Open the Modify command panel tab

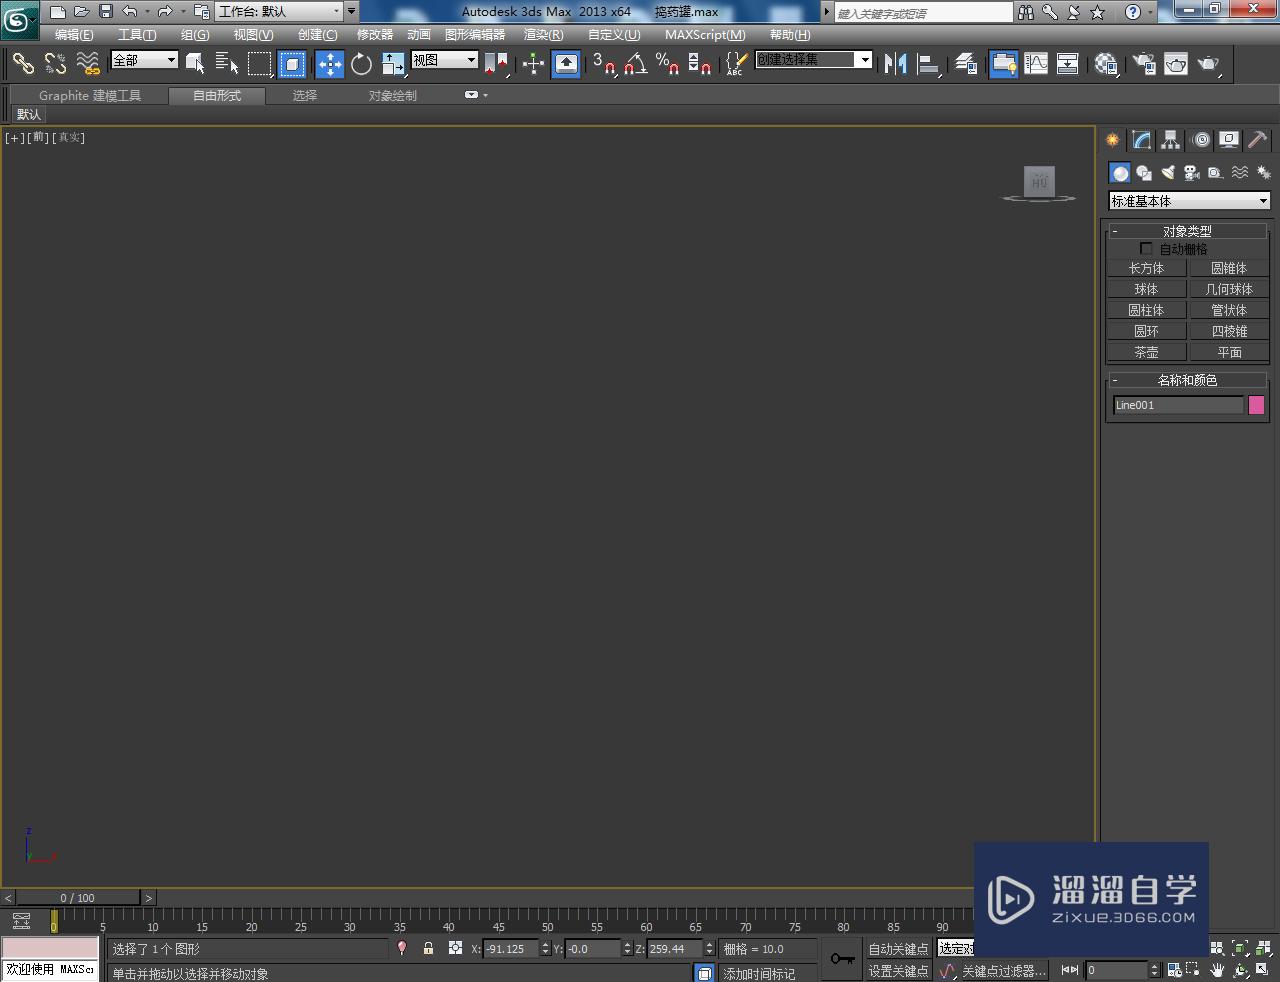coord(1141,140)
